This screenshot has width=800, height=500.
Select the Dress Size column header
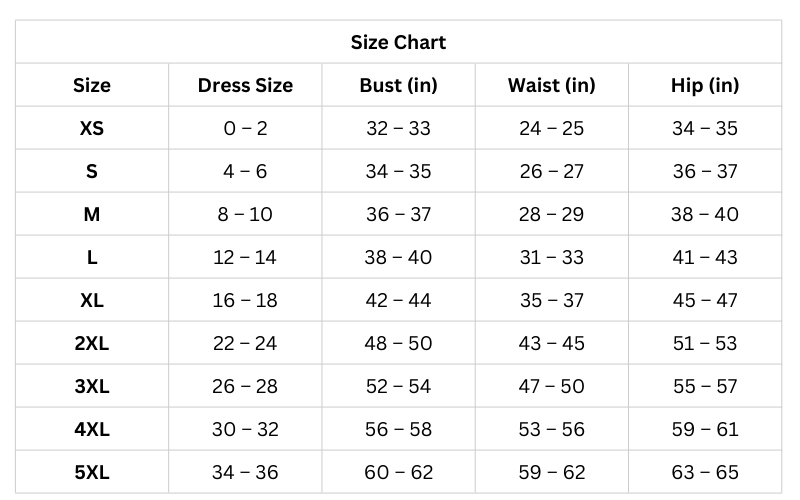[x=245, y=85]
